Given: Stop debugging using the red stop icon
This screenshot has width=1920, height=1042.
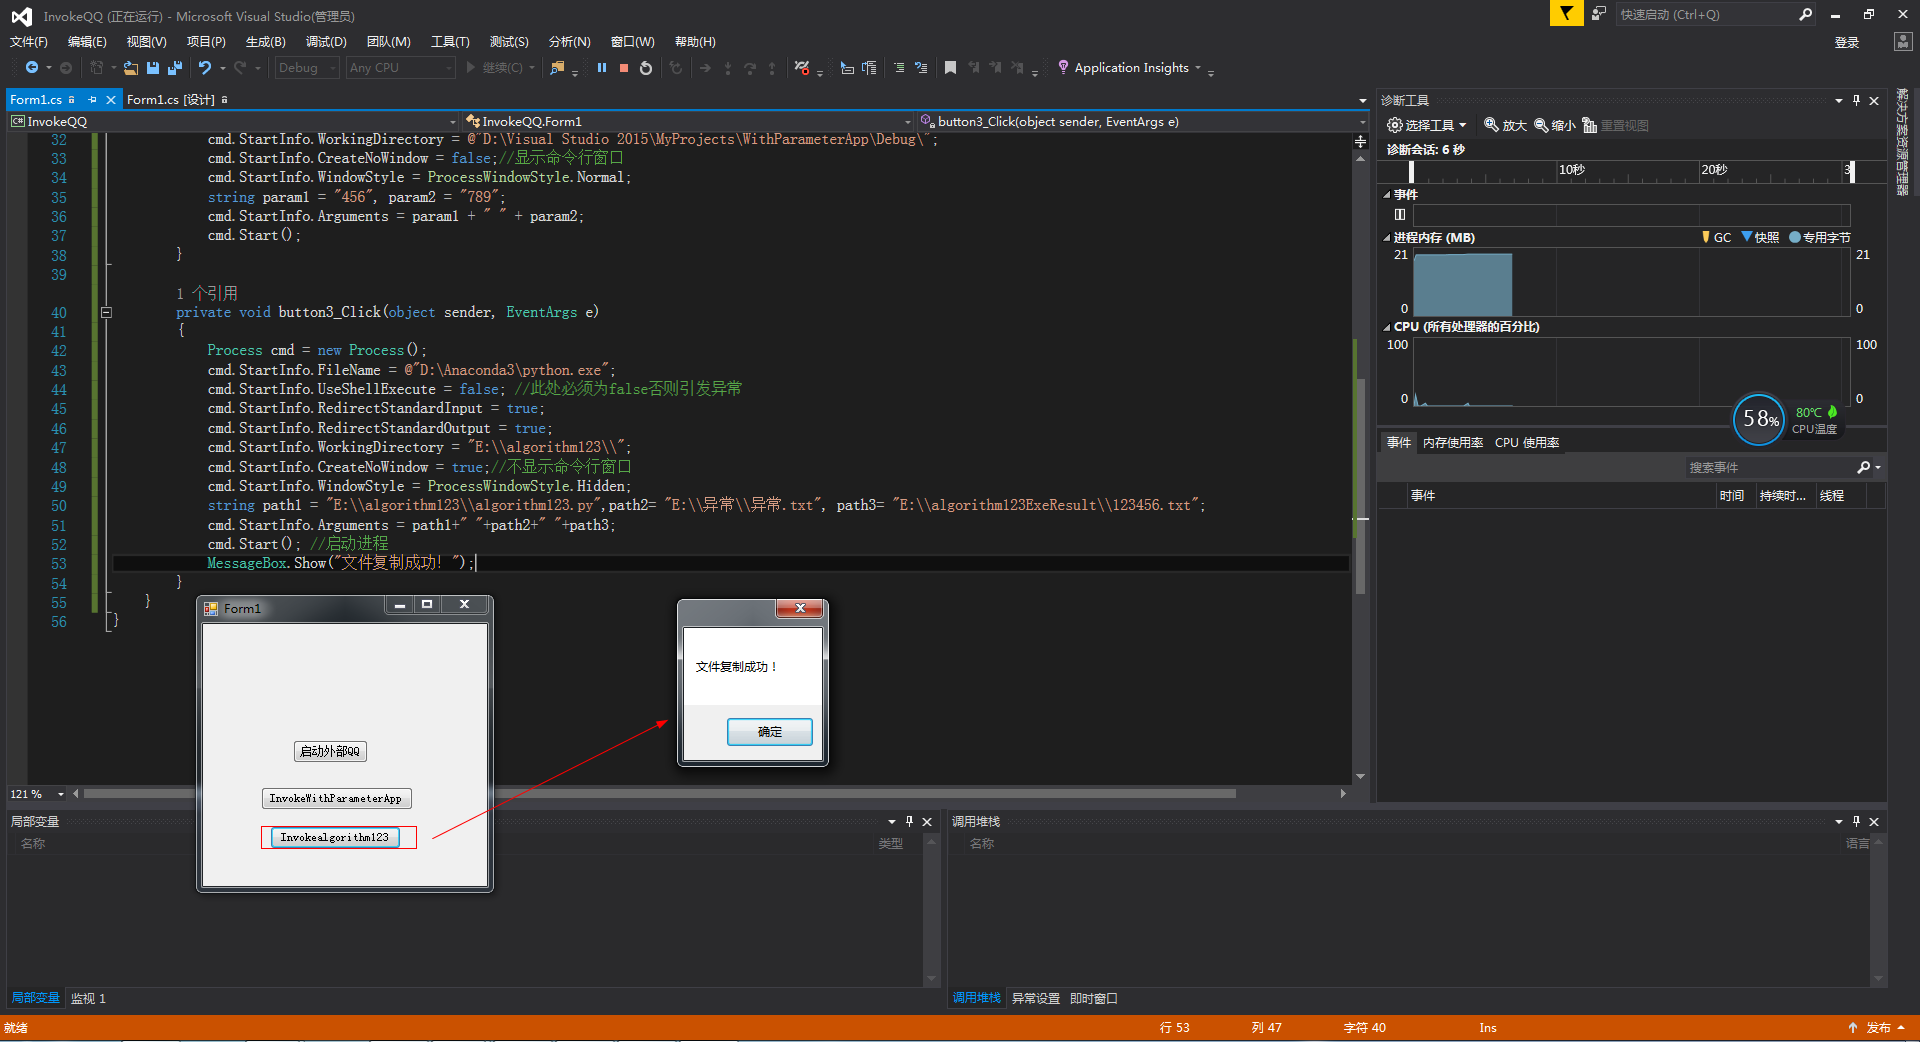Looking at the screenshot, I should click(x=624, y=67).
